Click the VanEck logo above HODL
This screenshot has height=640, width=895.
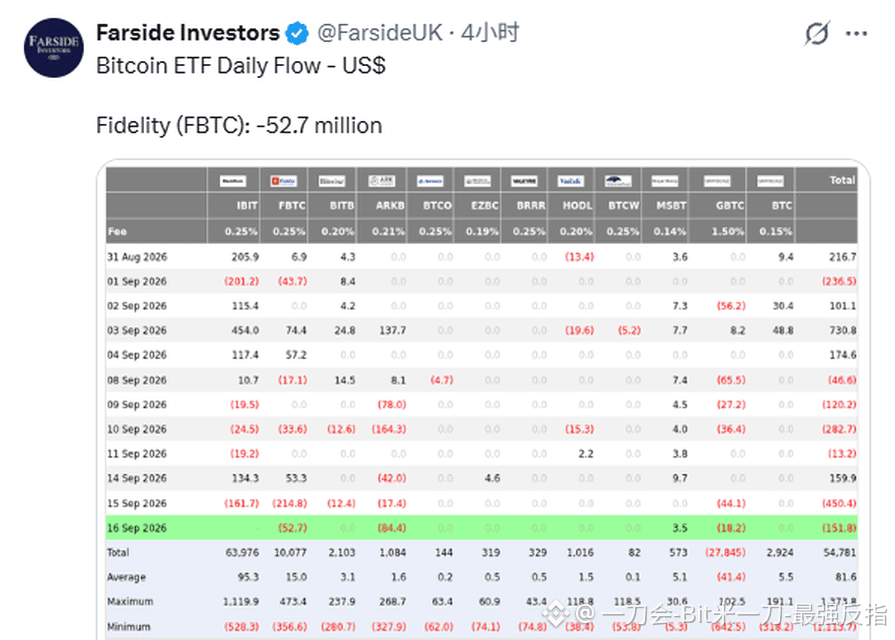[x=570, y=181]
